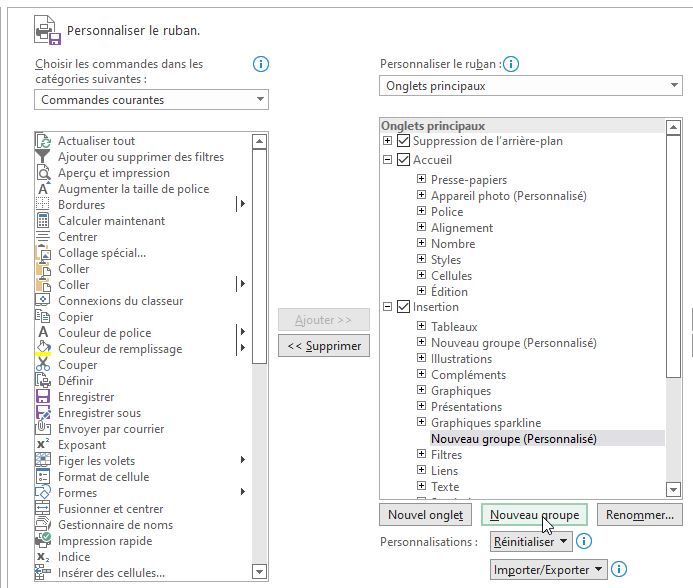Click the down arrow of the commands list scrollbar
This screenshot has height=588, width=693.
[x=259, y=571]
